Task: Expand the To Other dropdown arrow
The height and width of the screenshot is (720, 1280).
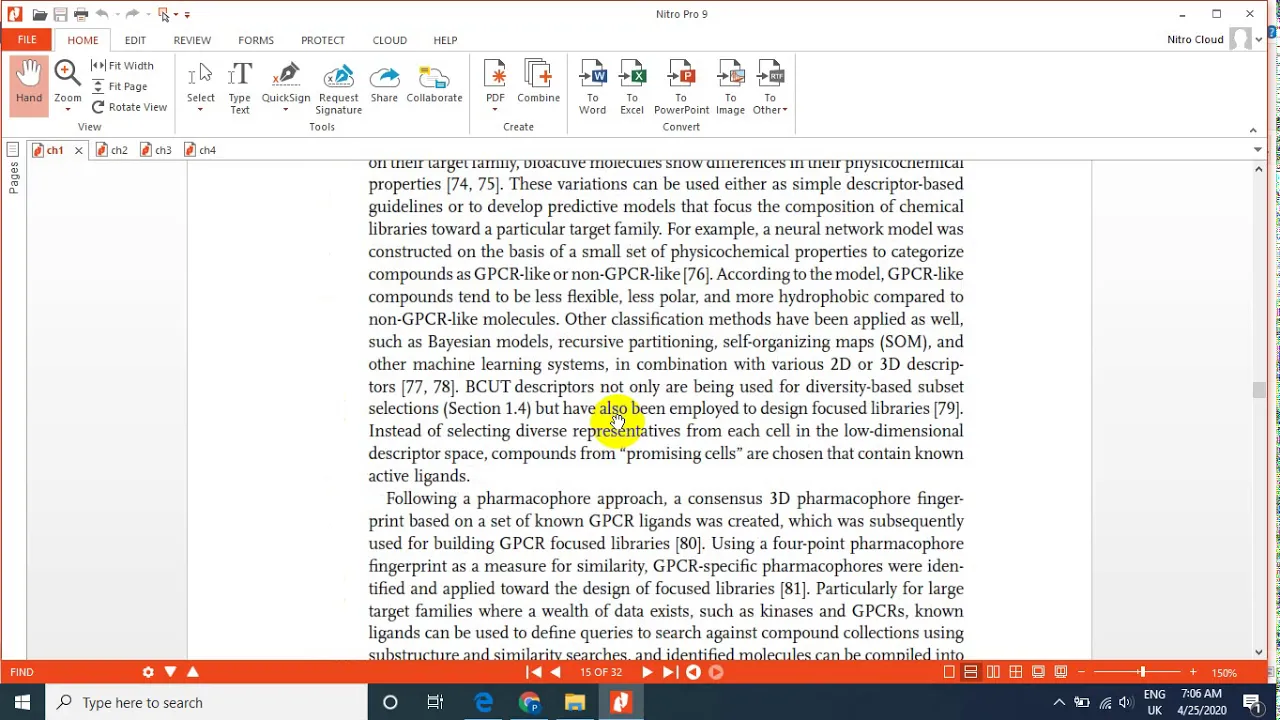Action: [785, 110]
